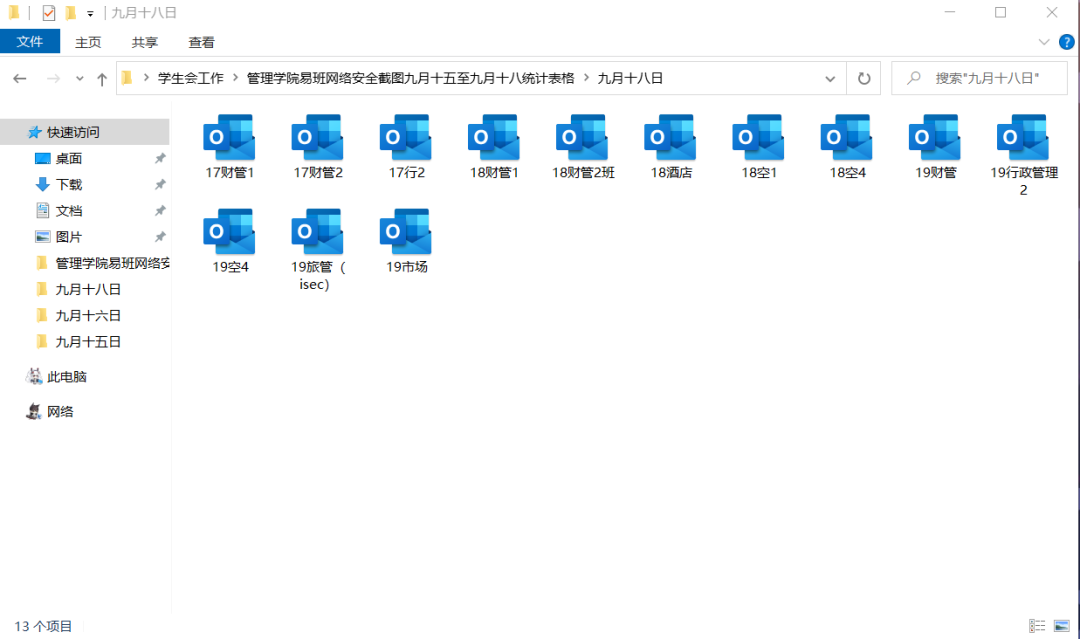Click the pin icon next to 下载

(x=160, y=185)
